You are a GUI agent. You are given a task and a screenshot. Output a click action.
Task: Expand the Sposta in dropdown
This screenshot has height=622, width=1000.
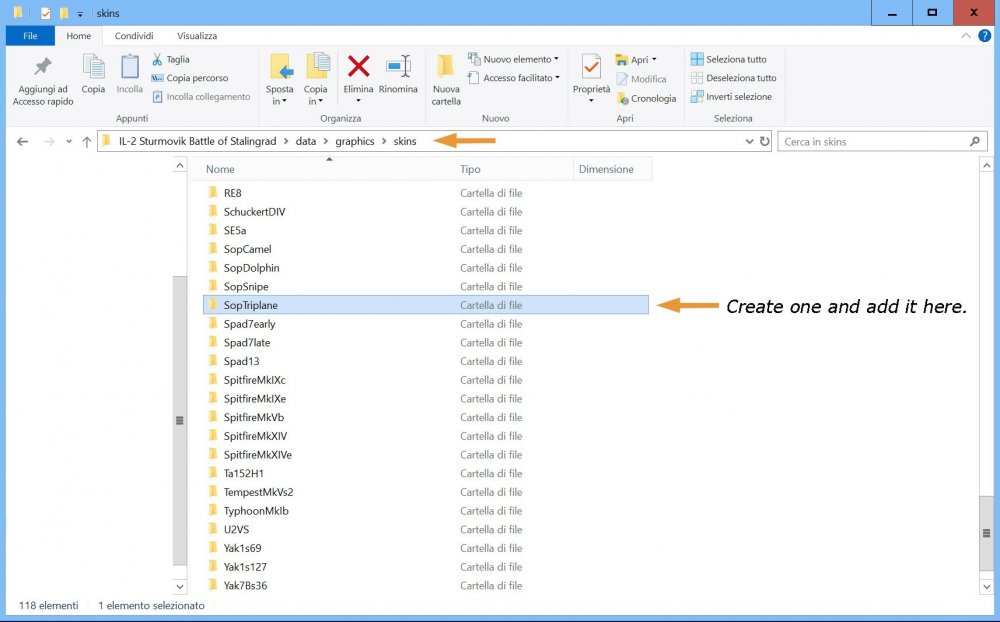point(281,100)
